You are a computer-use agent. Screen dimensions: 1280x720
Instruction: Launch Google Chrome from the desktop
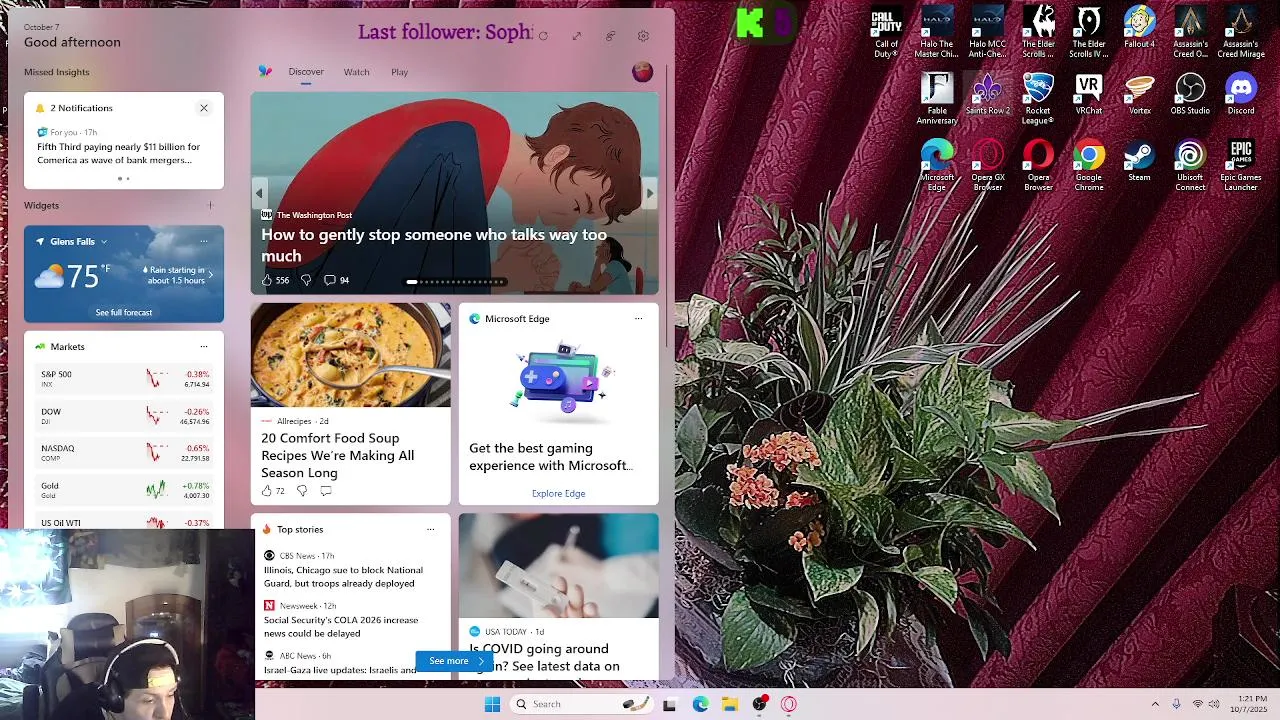(1089, 166)
